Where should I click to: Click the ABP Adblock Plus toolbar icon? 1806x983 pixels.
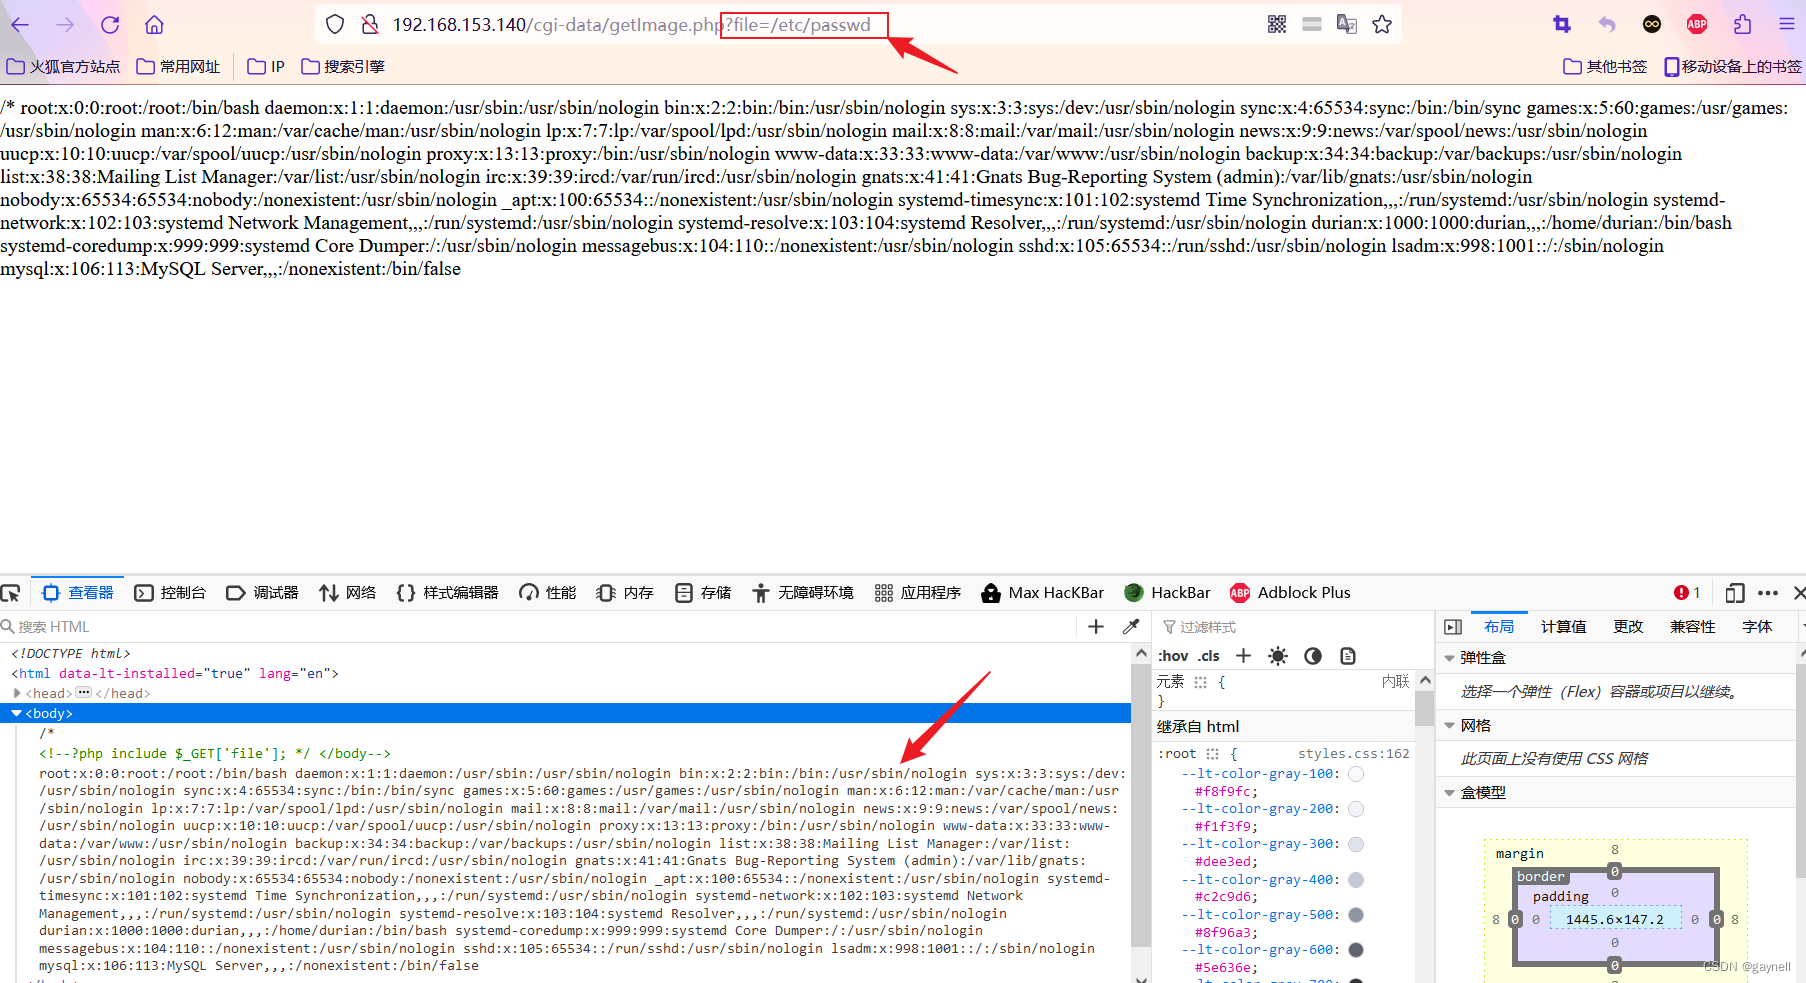(1697, 24)
